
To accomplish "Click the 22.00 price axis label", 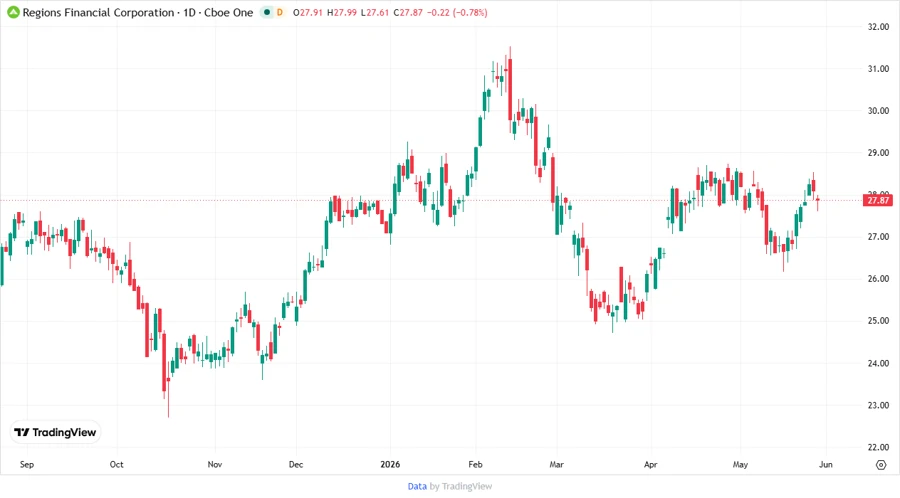I will [x=878, y=447].
